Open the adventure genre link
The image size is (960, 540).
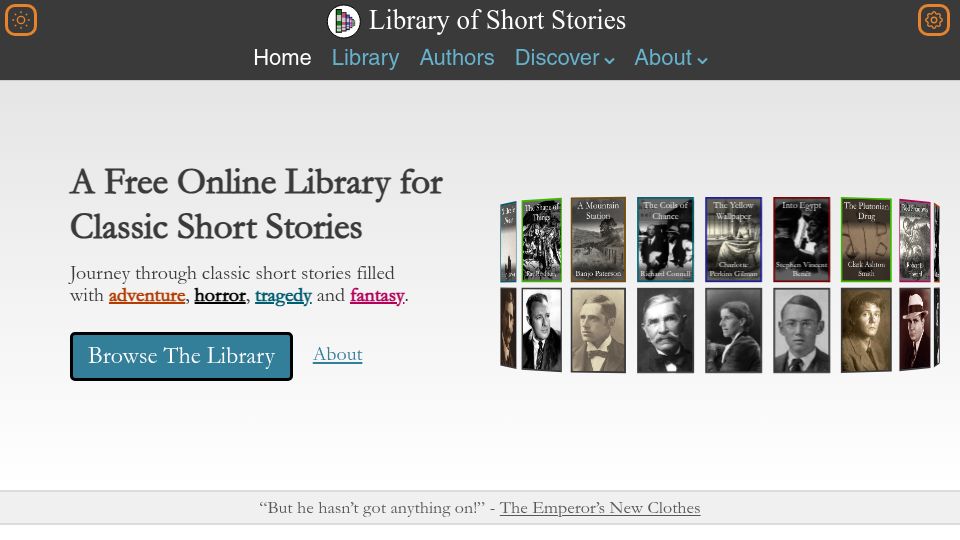click(147, 296)
